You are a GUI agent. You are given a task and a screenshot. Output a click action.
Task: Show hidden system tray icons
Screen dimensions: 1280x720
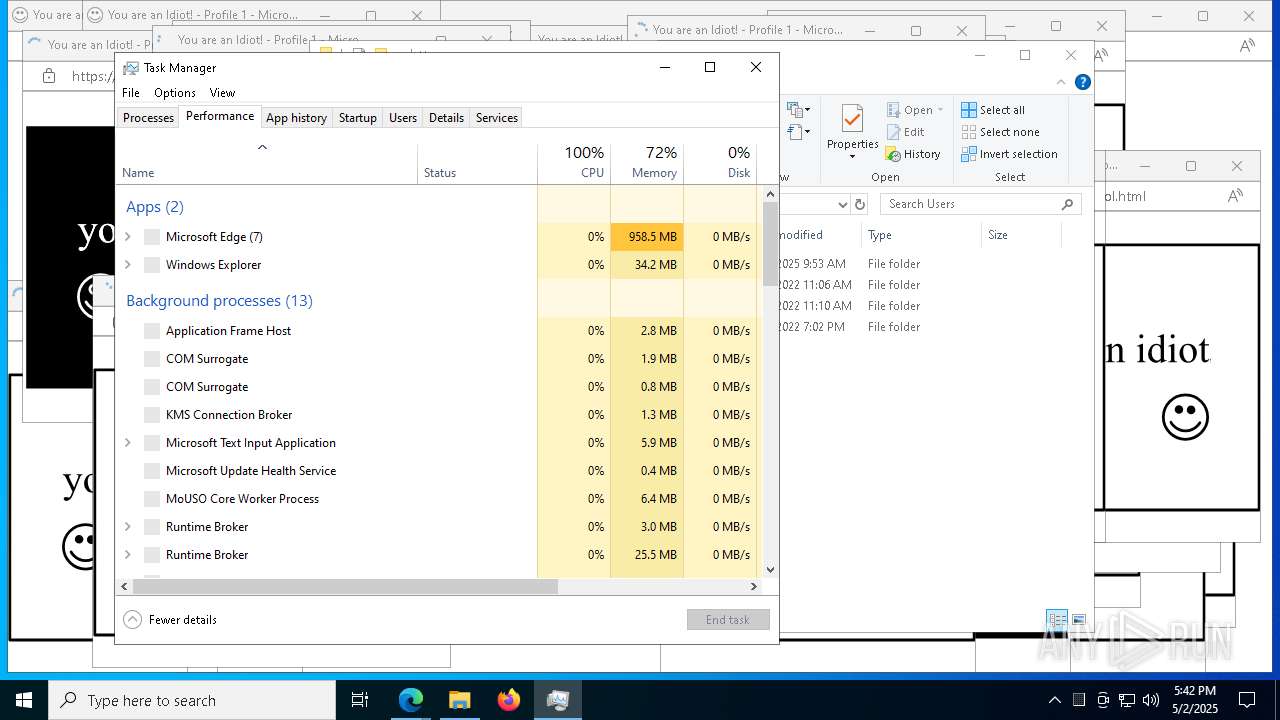point(1055,700)
